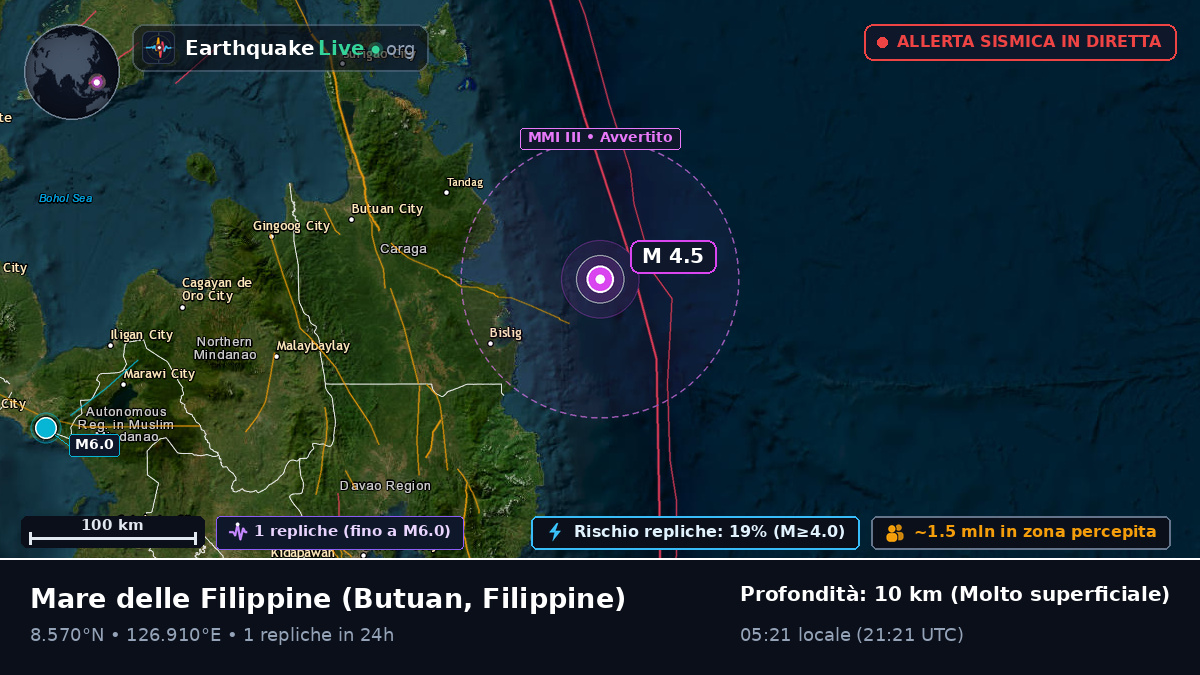Select the cyan M6.0 earthquake marker
Image resolution: width=1200 pixels, height=675 pixels.
(45, 428)
